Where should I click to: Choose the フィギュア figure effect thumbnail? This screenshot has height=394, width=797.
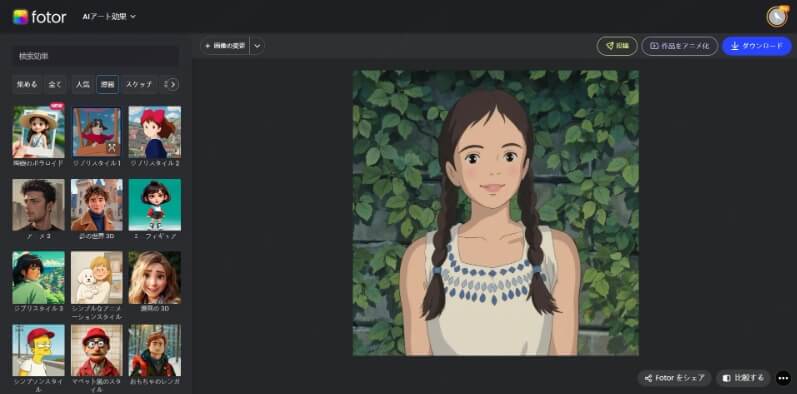click(x=155, y=204)
